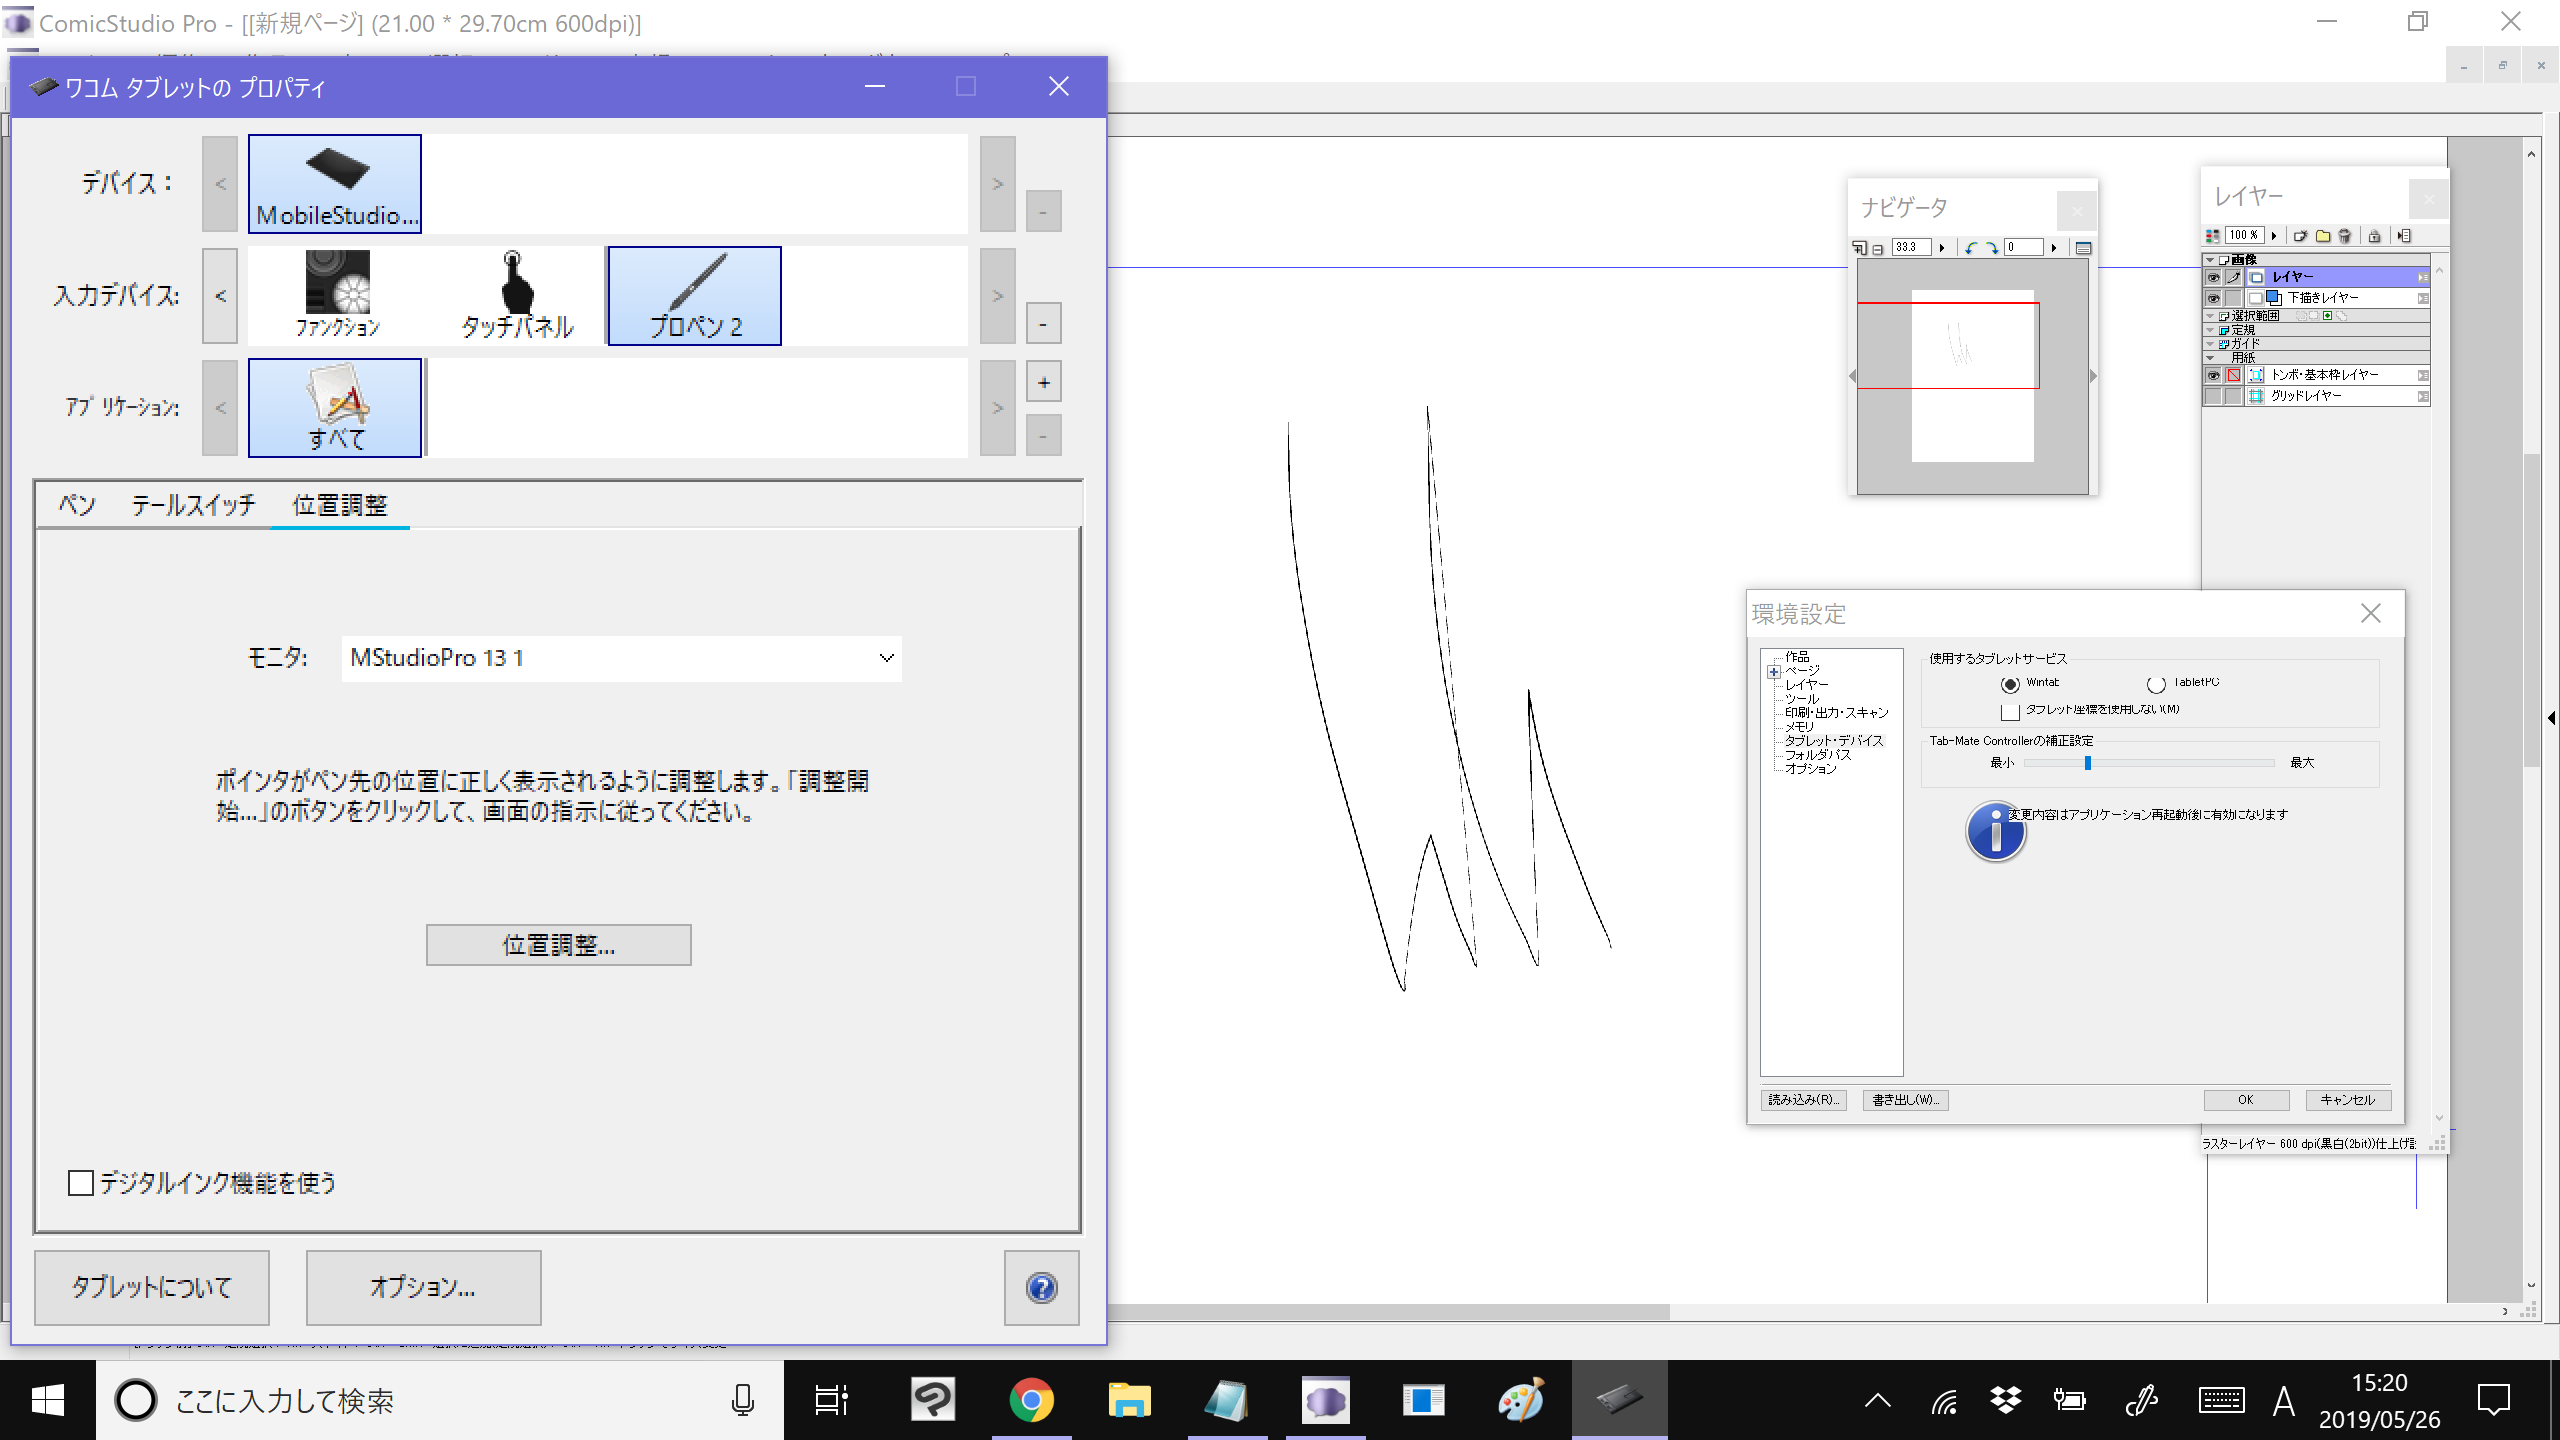Click rotate left arrow in Navigator

(1971, 248)
